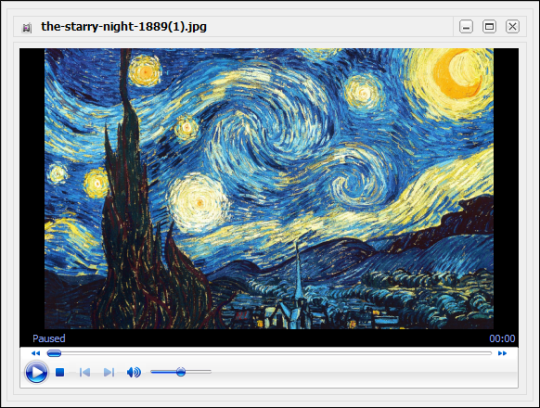
Task: Click the Play button
Action: point(36,372)
